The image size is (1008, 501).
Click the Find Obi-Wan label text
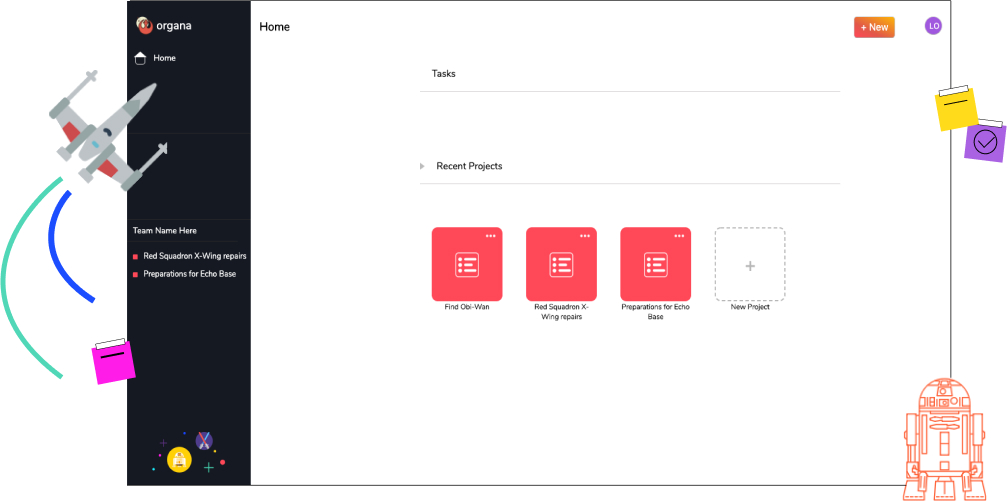(467, 307)
